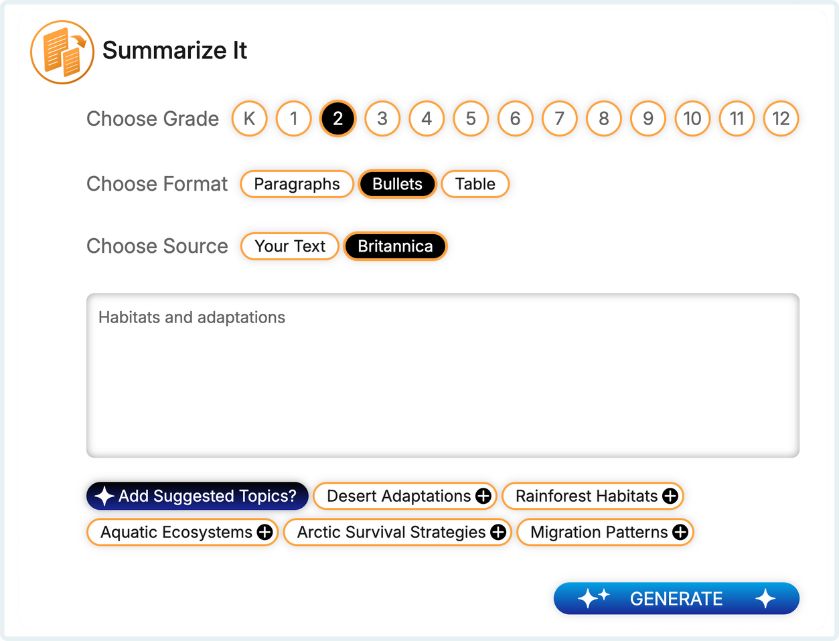Click plus icon on Arctic Survival Strategies
The width and height of the screenshot is (839, 641).
498,532
